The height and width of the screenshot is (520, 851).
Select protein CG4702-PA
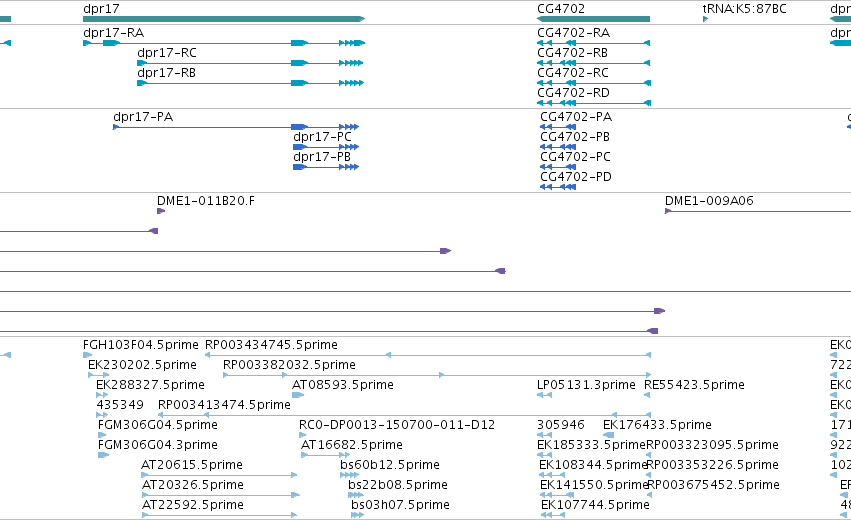click(x=558, y=127)
